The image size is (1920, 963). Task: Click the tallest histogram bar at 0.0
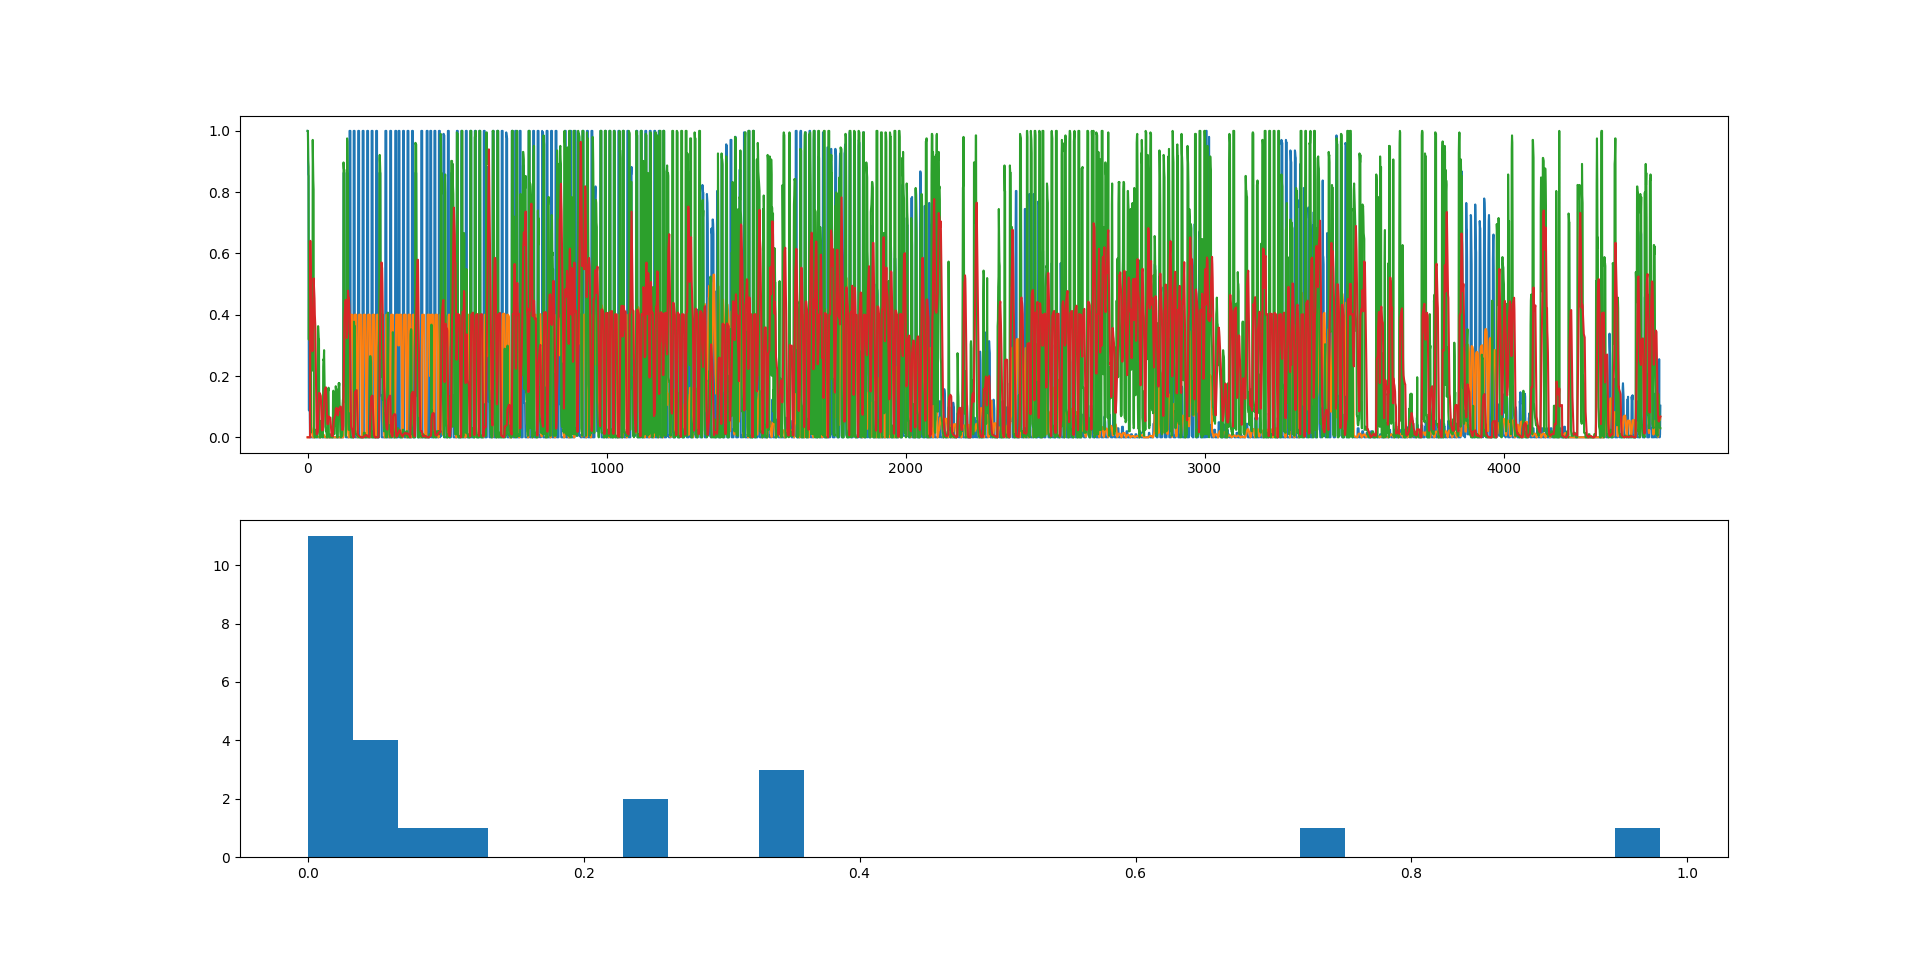tap(330, 696)
